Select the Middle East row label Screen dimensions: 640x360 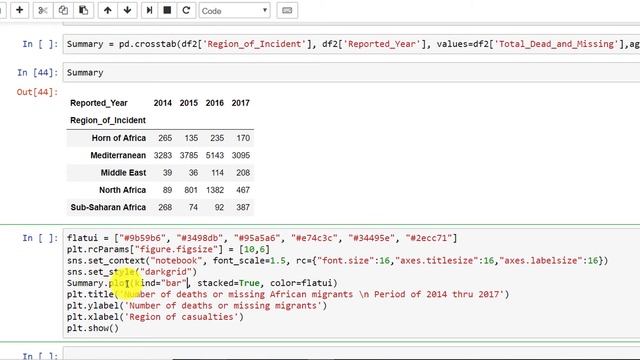(x=123, y=173)
